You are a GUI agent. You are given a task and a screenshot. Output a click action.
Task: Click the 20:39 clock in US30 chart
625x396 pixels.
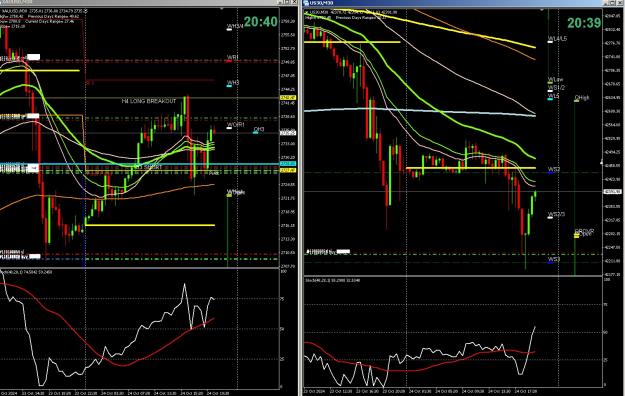pyautogui.click(x=584, y=23)
